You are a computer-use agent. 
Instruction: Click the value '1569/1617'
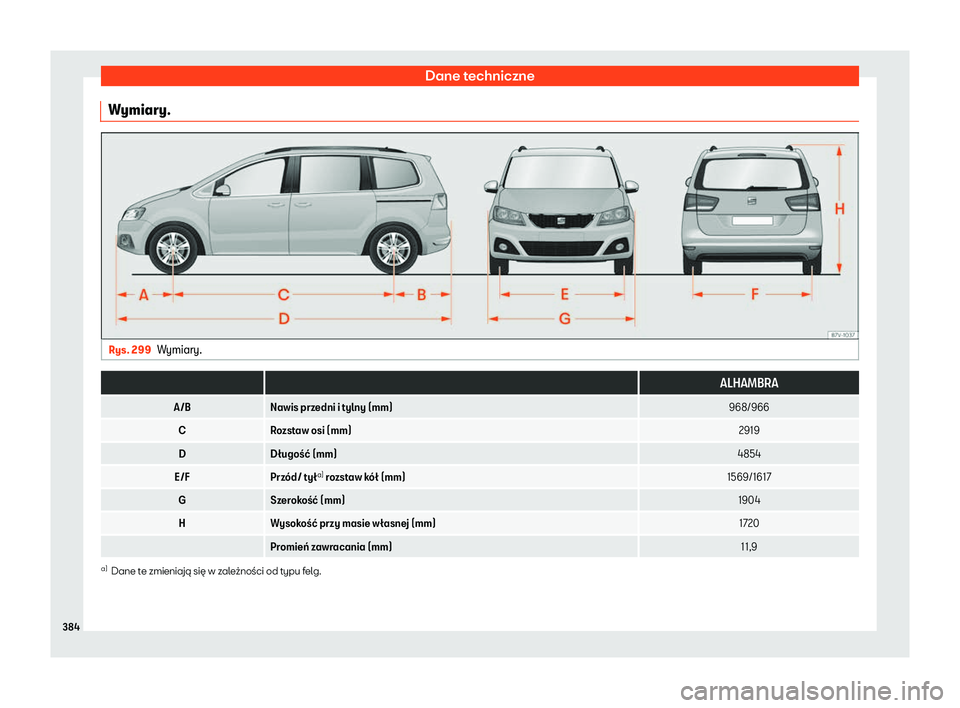point(749,477)
